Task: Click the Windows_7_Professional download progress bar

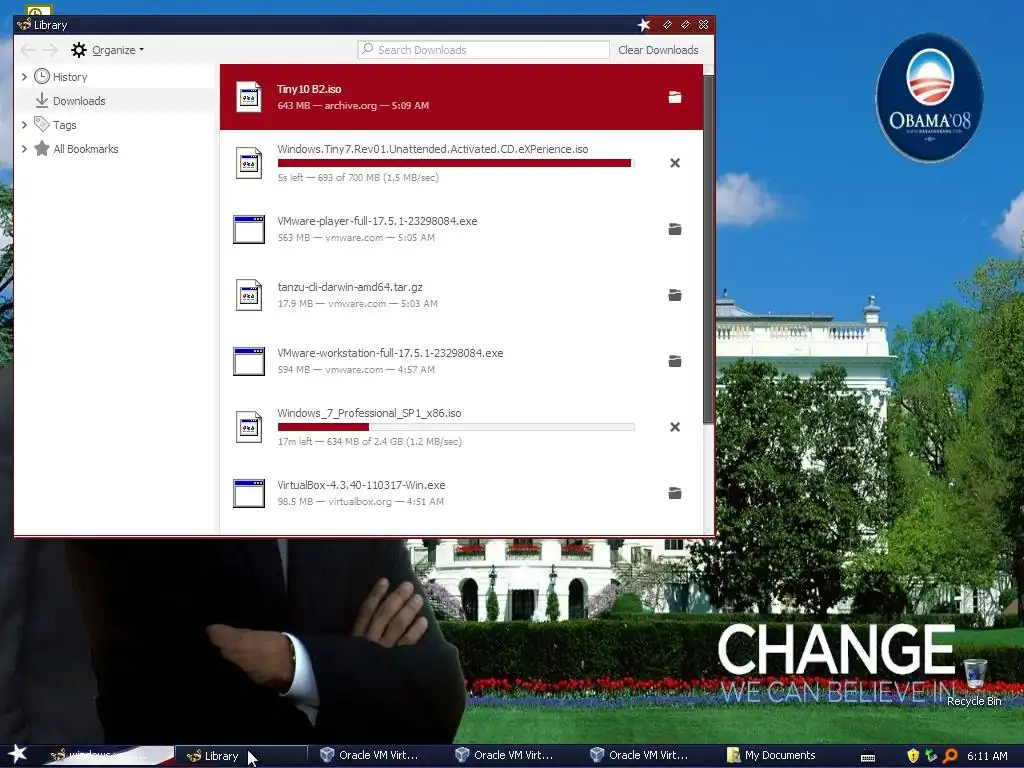Action: 456,427
